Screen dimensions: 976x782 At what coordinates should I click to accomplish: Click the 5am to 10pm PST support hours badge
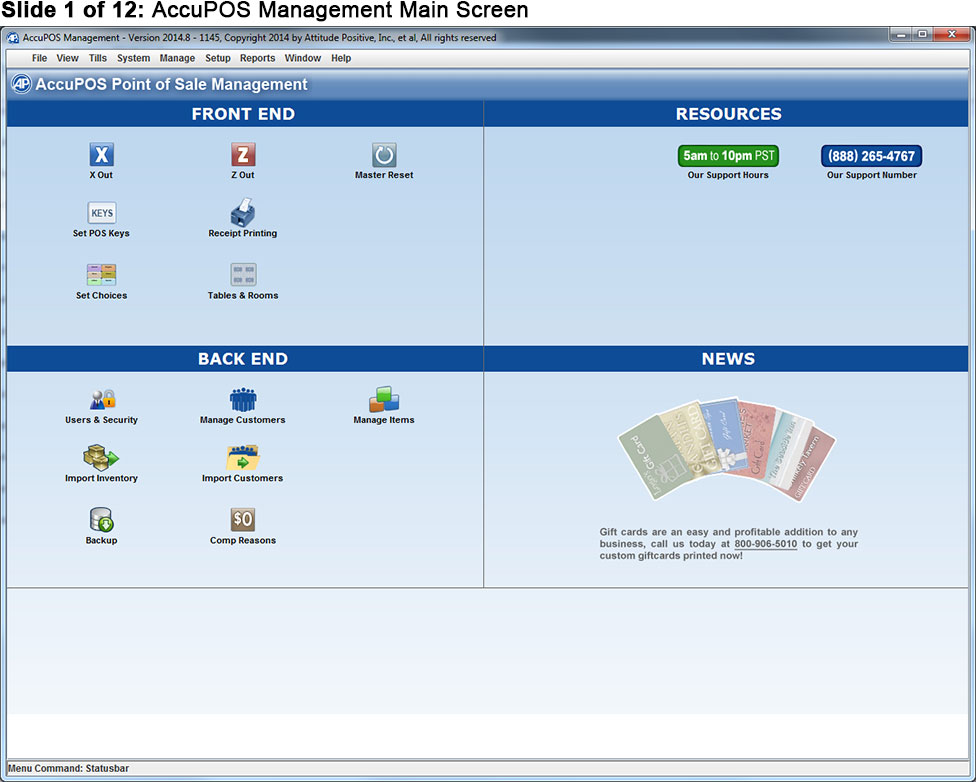(728, 156)
